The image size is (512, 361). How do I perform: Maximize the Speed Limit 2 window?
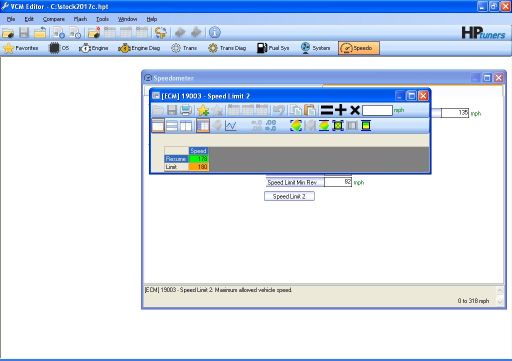tap(411, 96)
